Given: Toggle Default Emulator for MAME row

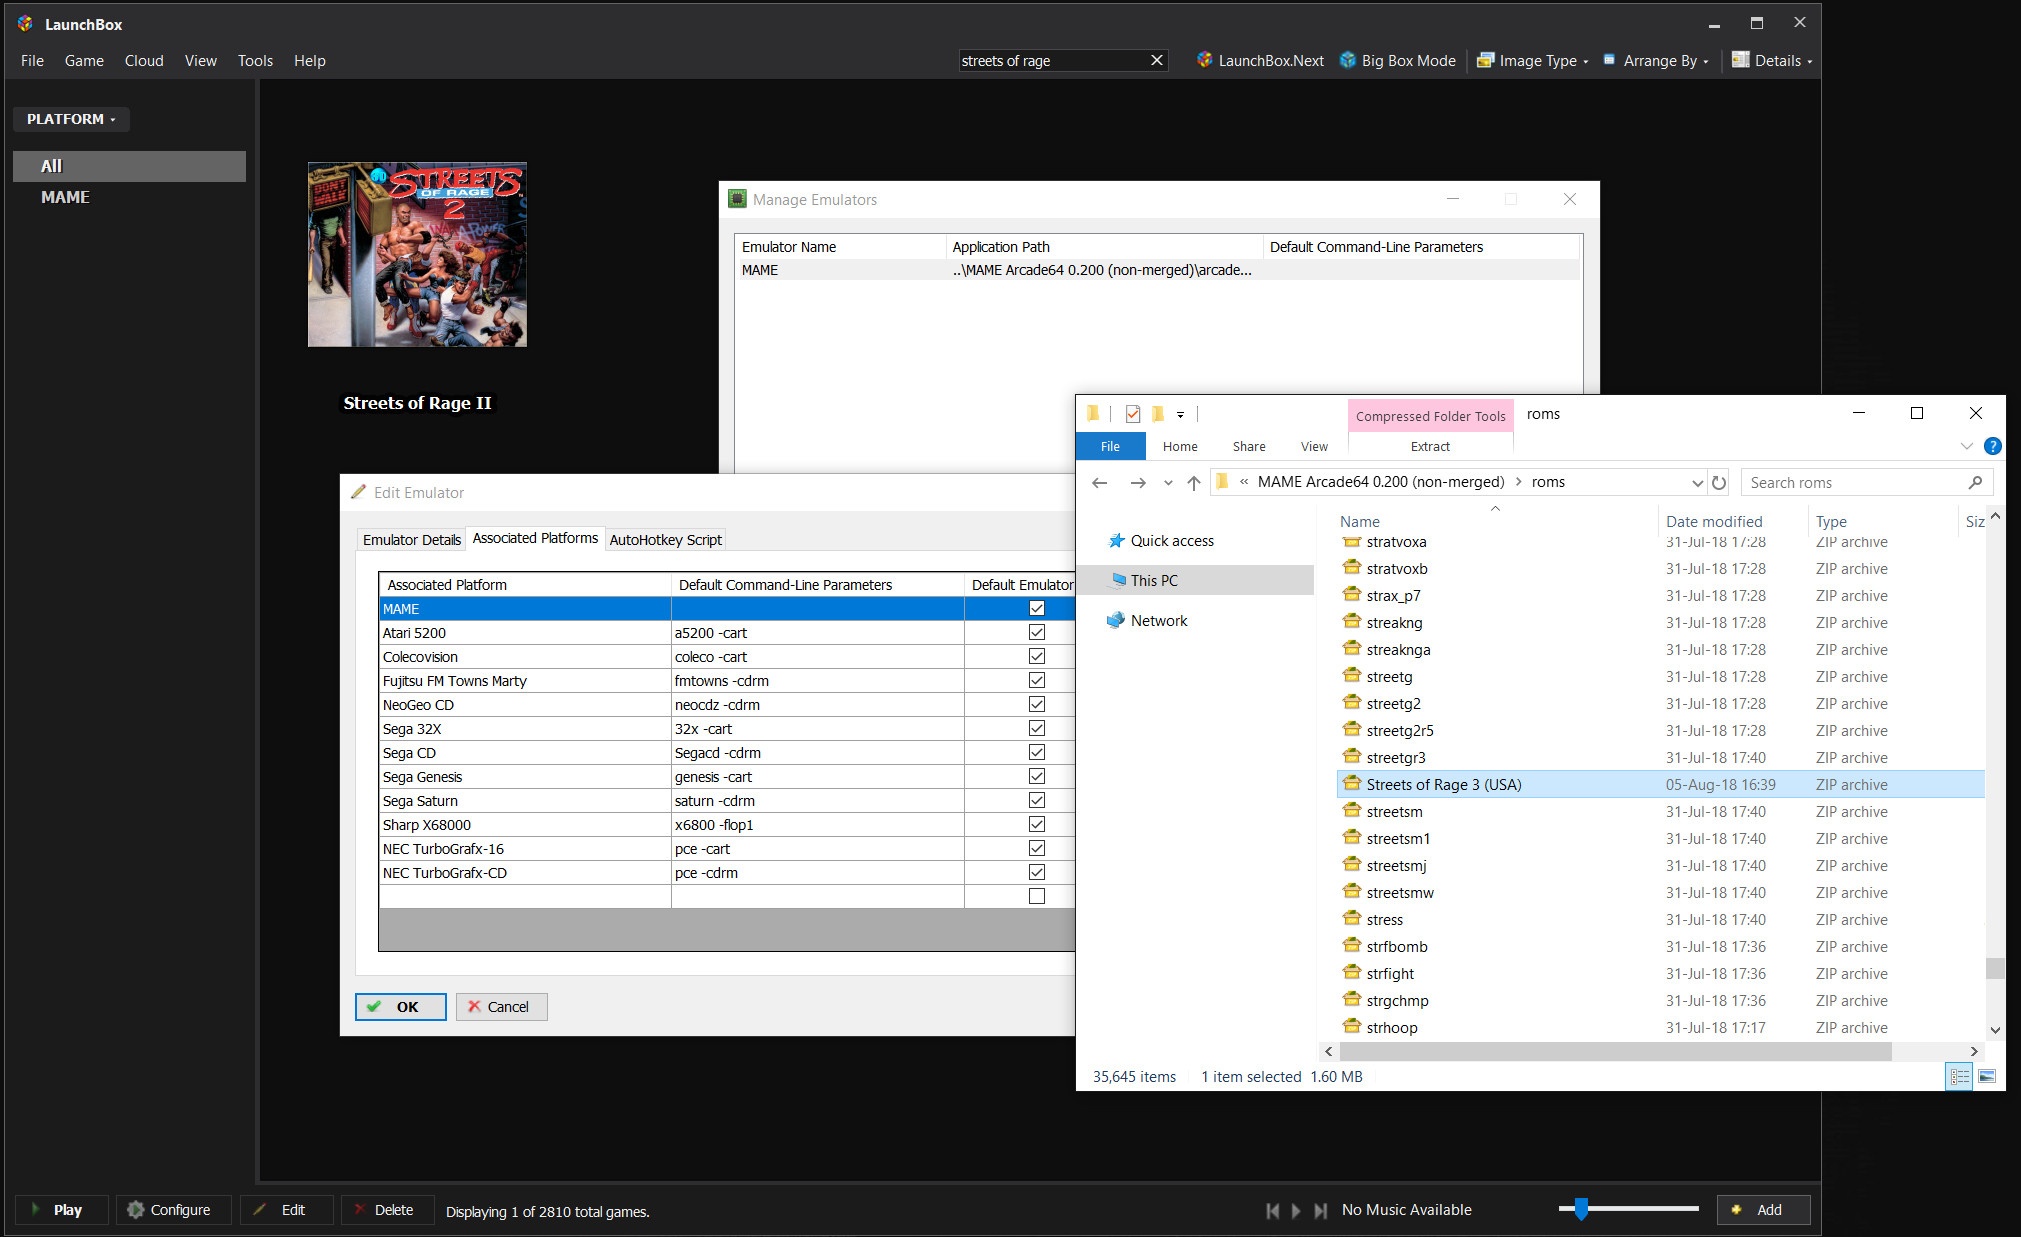Looking at the screenshot, I should pyautogui.click(x=1037, y=608).
